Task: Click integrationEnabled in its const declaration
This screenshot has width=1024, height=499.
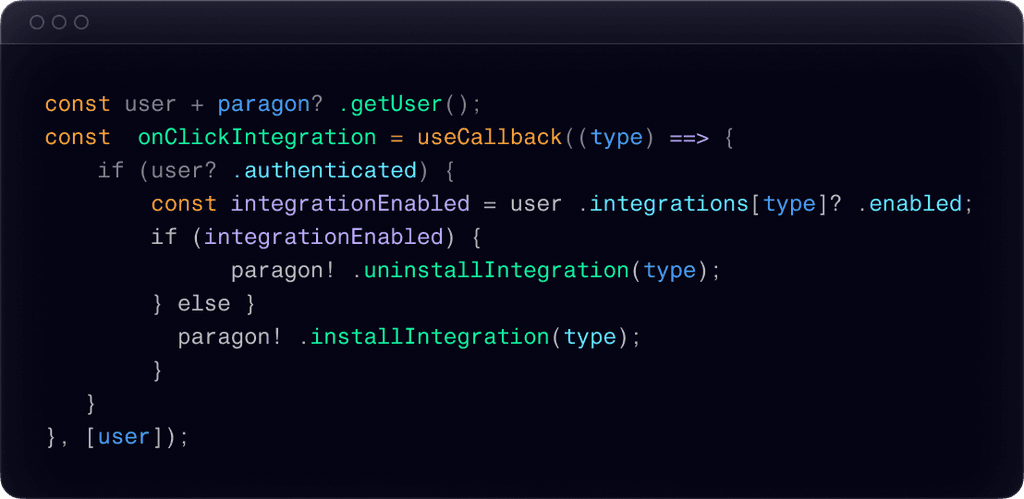Action: point(350,204)
